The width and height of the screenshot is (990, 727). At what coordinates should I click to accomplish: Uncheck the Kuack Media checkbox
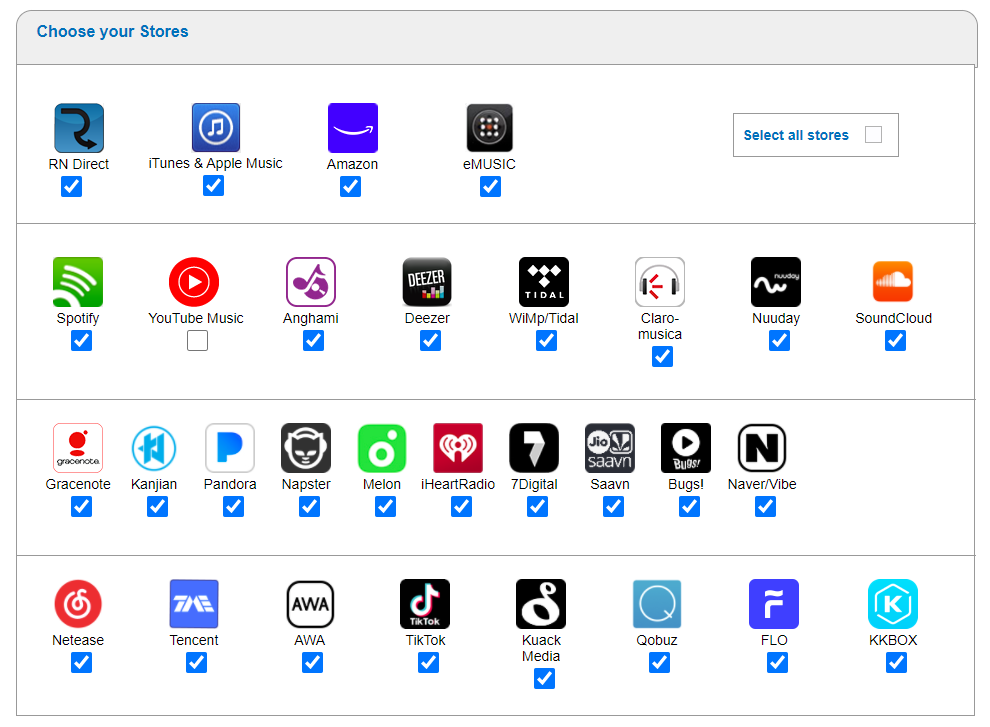[x=544, y=679]
